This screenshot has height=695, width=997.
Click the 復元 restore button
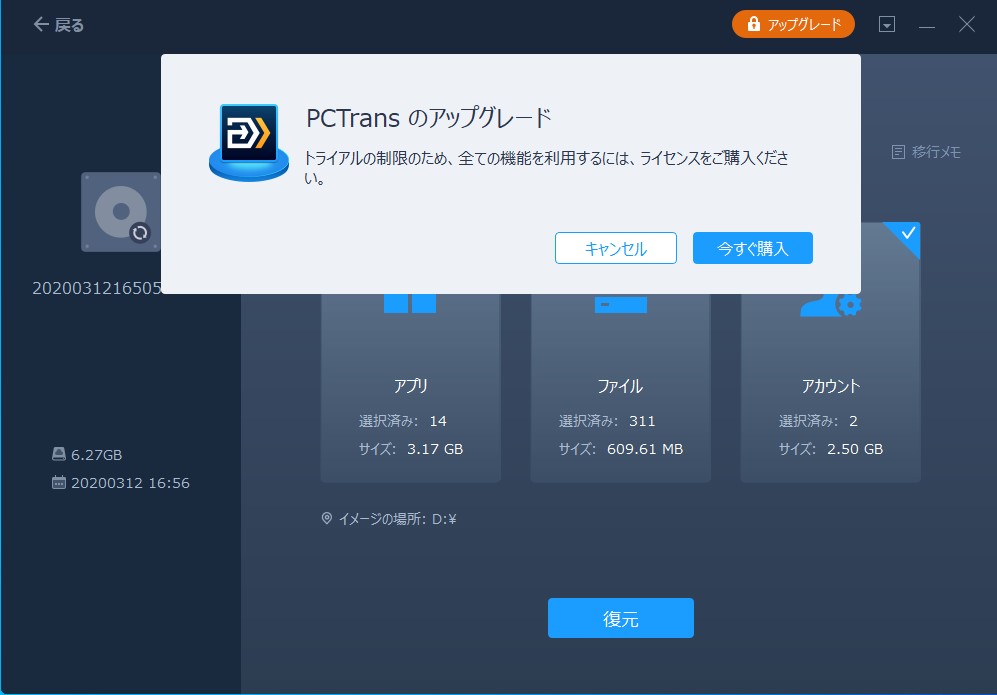point(621,618)
